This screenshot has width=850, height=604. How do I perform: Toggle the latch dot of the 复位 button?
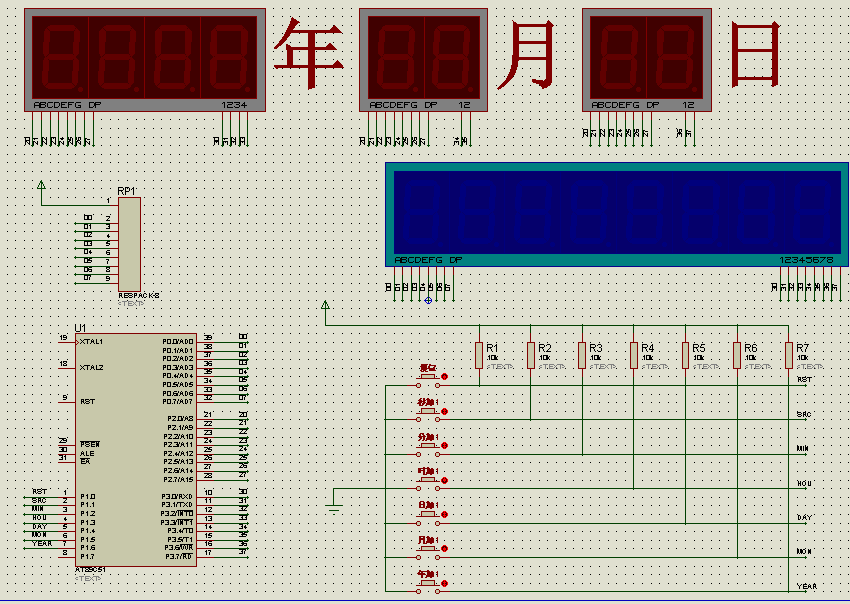coord(445,376)
